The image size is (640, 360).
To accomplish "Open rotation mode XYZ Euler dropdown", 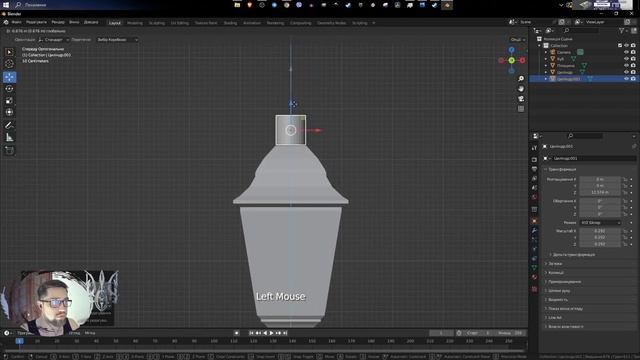I will [600, 222].
